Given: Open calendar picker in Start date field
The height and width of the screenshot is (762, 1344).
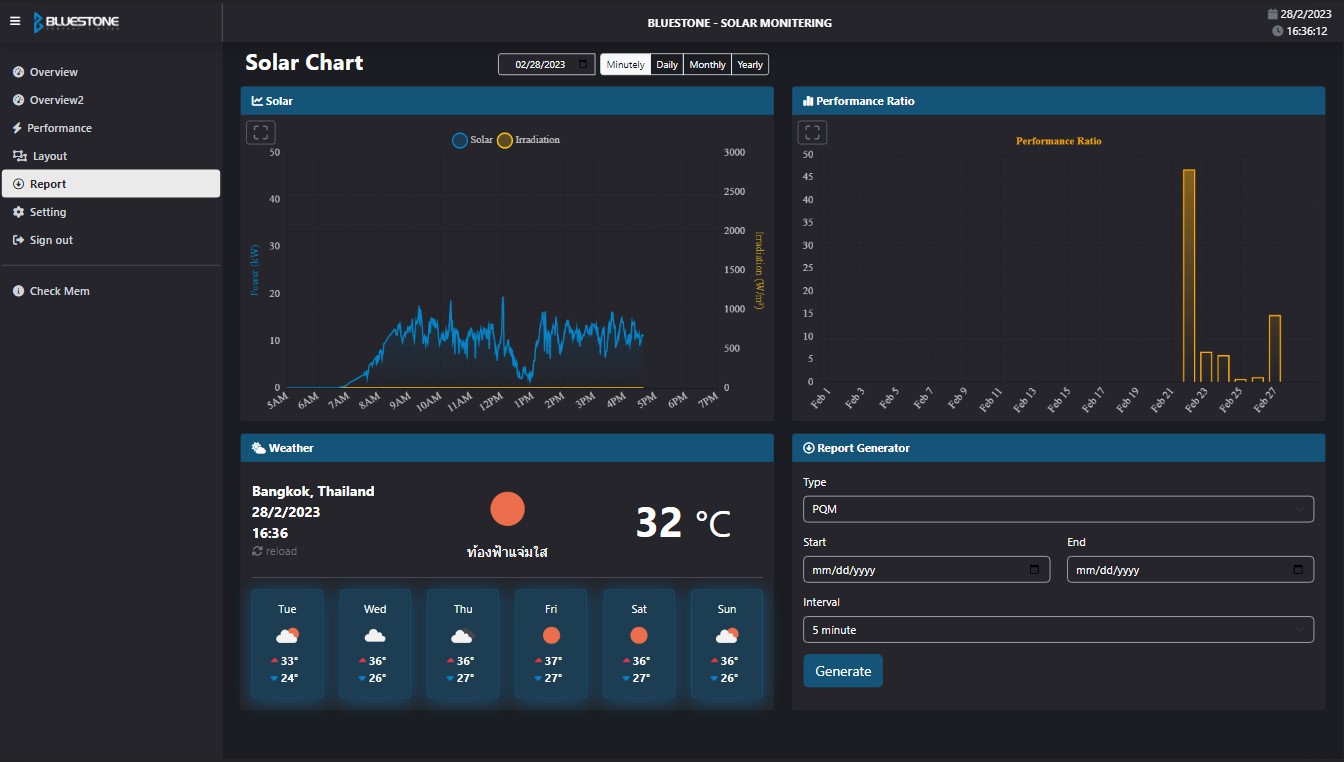Looking at the screenshot, I should (x=1034, y=570).
